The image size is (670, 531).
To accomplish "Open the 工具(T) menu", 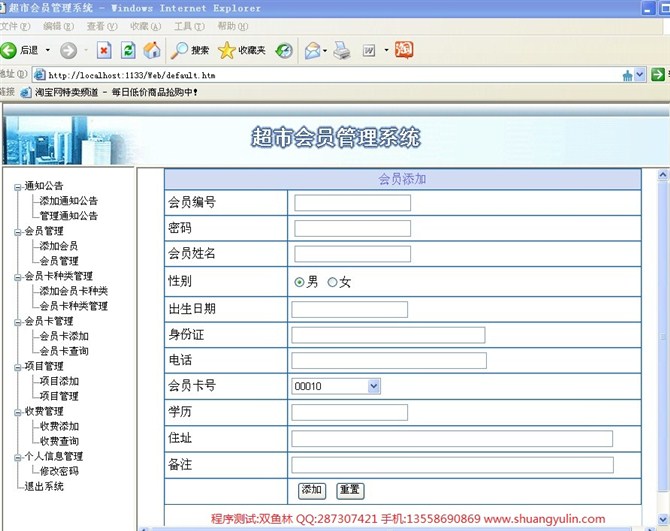I will pos(189,26).
